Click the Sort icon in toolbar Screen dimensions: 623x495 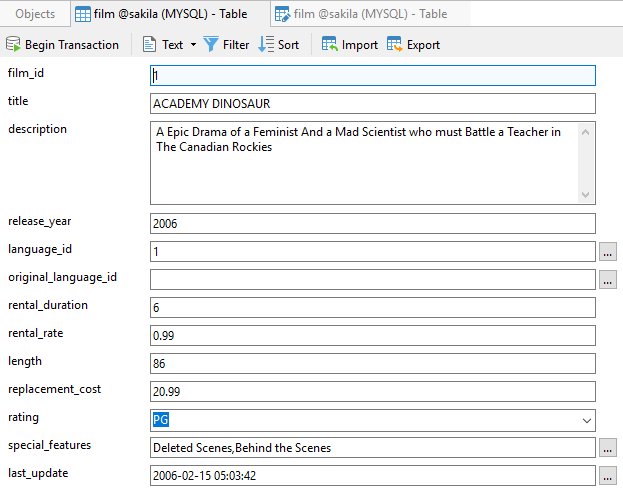point(266,44)
